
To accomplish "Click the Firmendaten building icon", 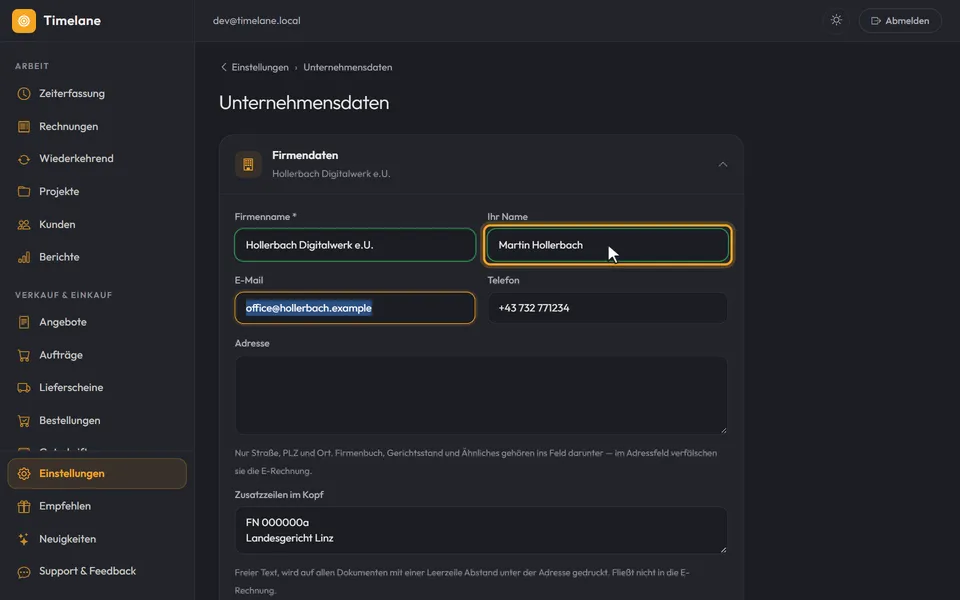I will [x=249, y=164].
